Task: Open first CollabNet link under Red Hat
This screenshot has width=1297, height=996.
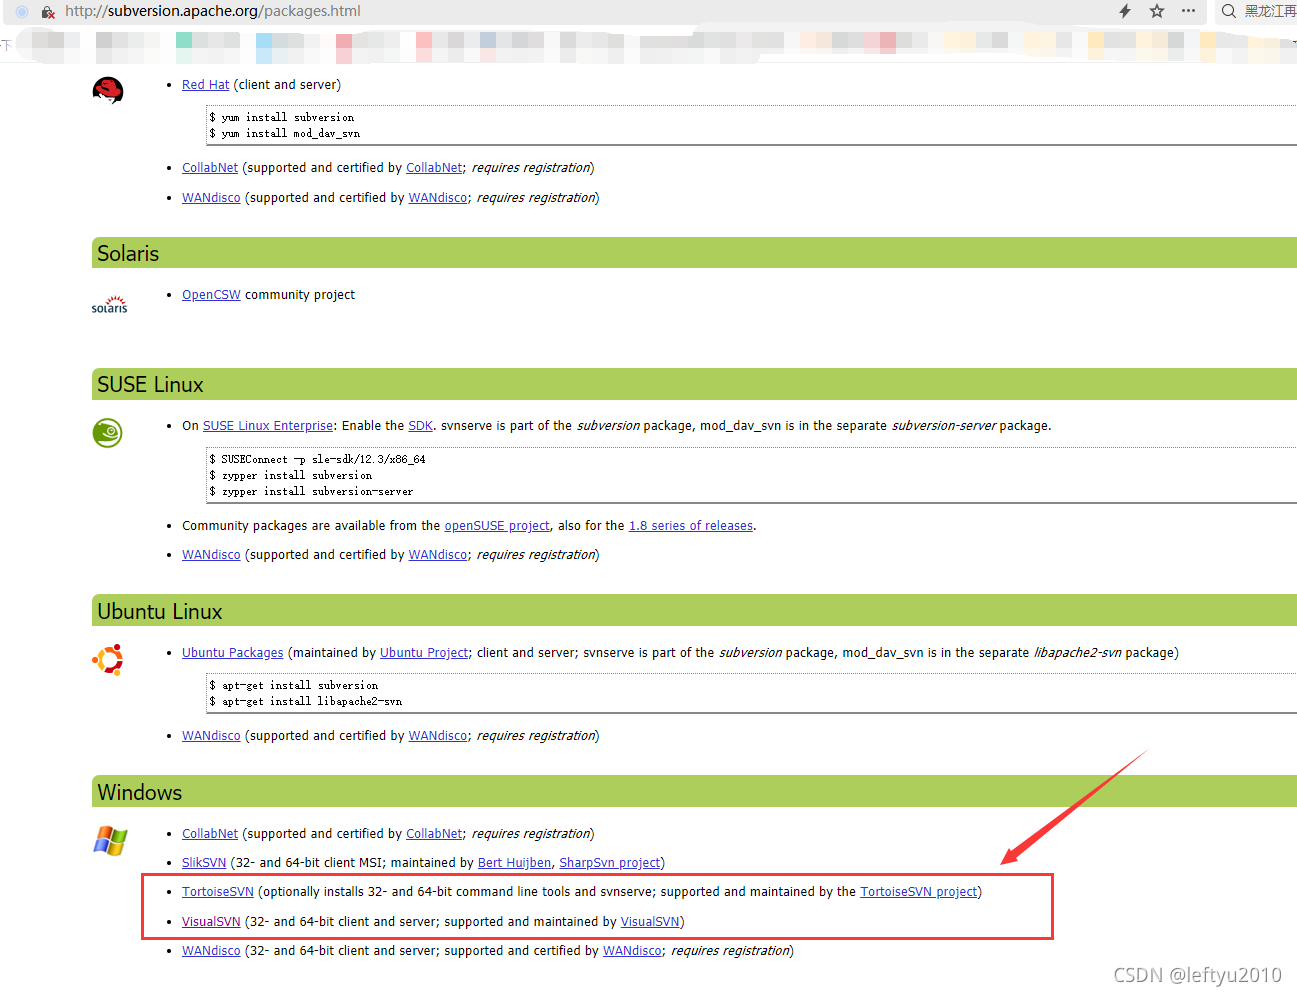Action: 210,168
